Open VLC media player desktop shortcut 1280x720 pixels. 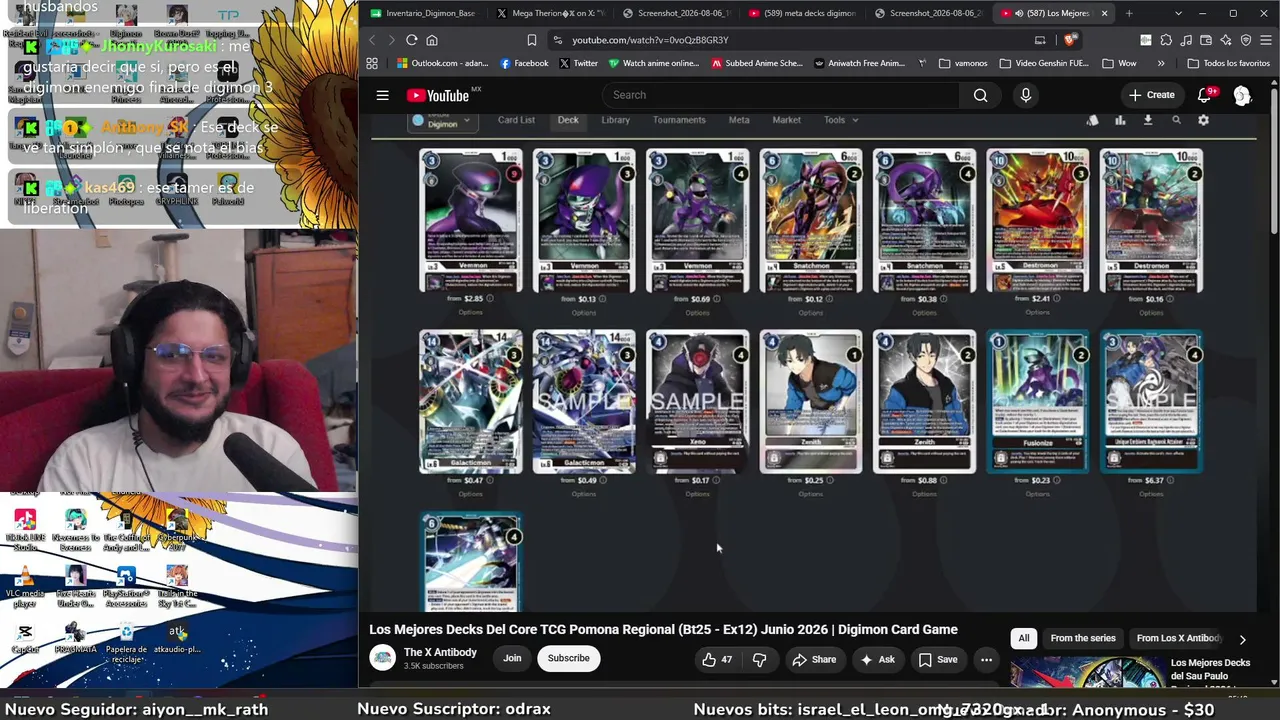(x=25, y=586)
